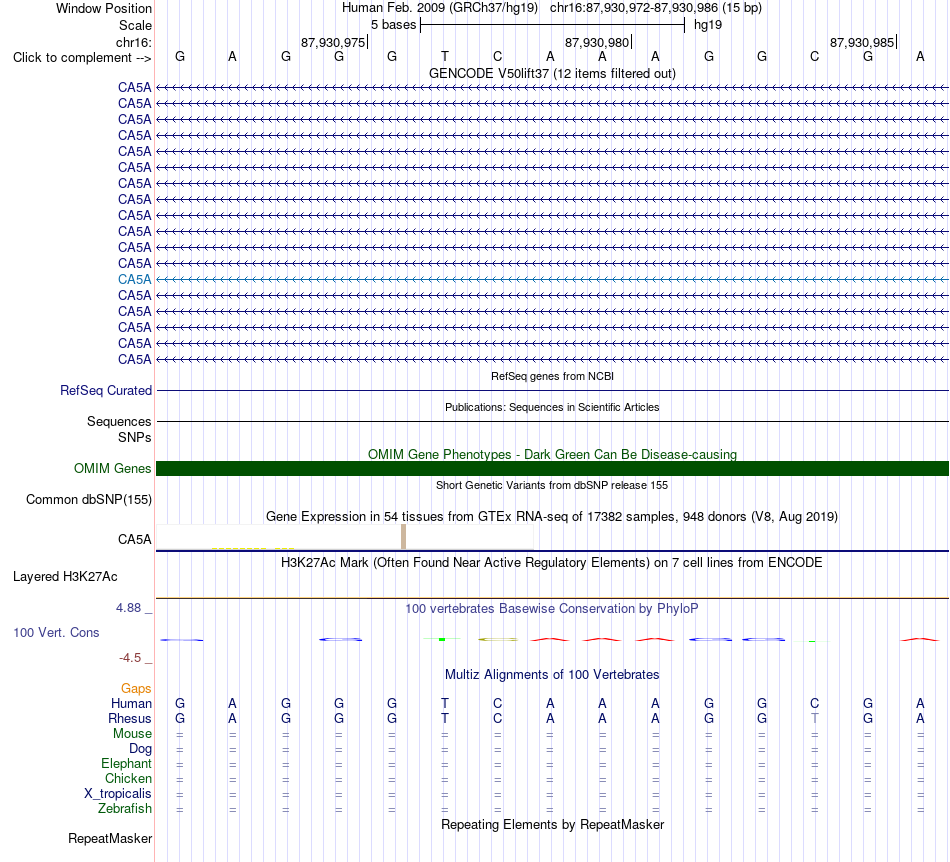Viewport: 950px width, 862px height.
Task: Open 'Multiz Alignments of 100 Vertebrates' title
Action: [x=552, y=675]
